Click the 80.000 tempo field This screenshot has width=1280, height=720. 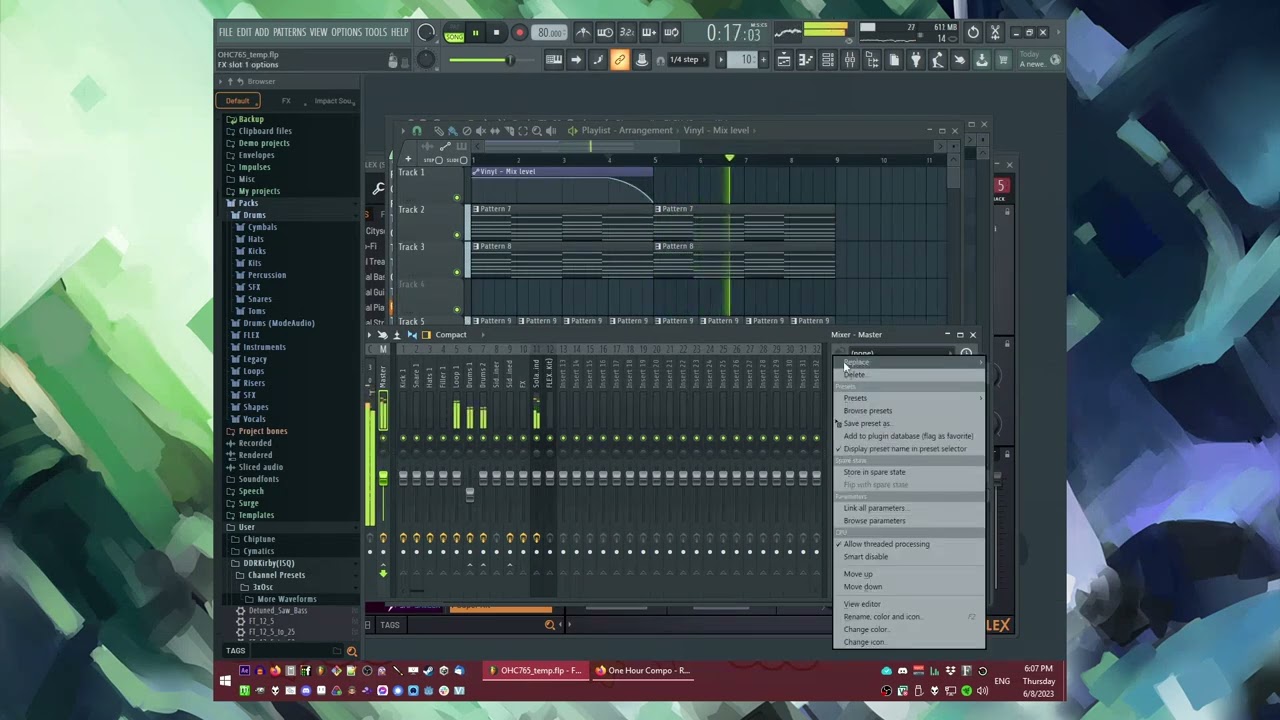[550, 33]
